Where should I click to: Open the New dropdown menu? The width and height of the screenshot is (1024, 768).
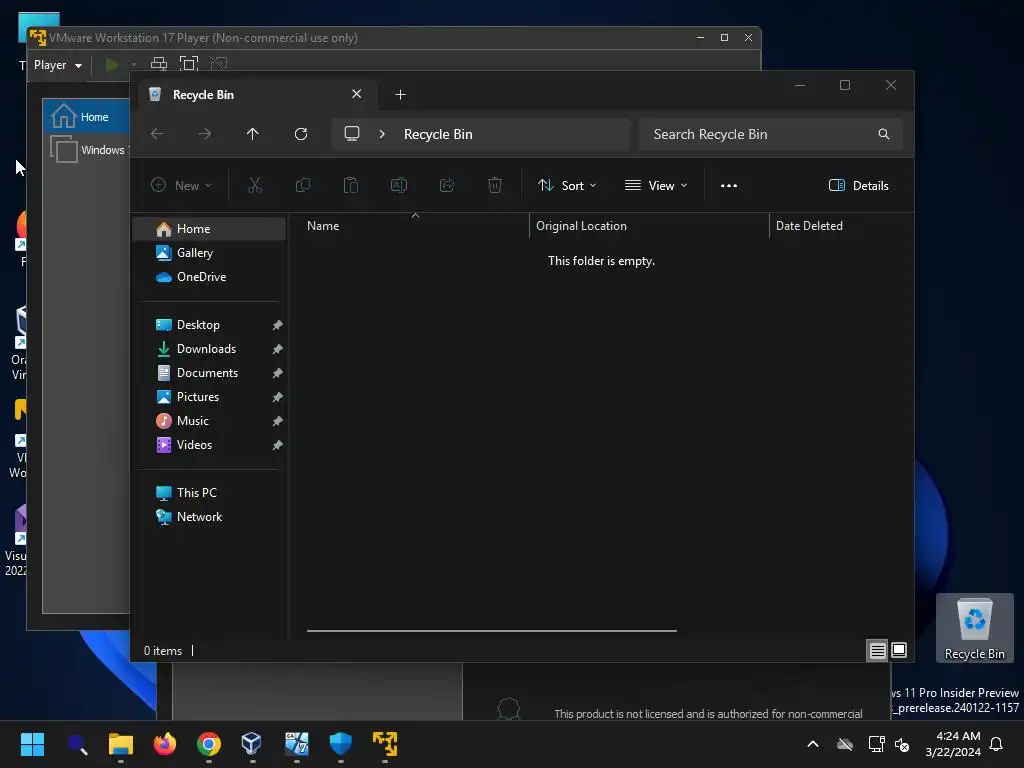(181, 185)
